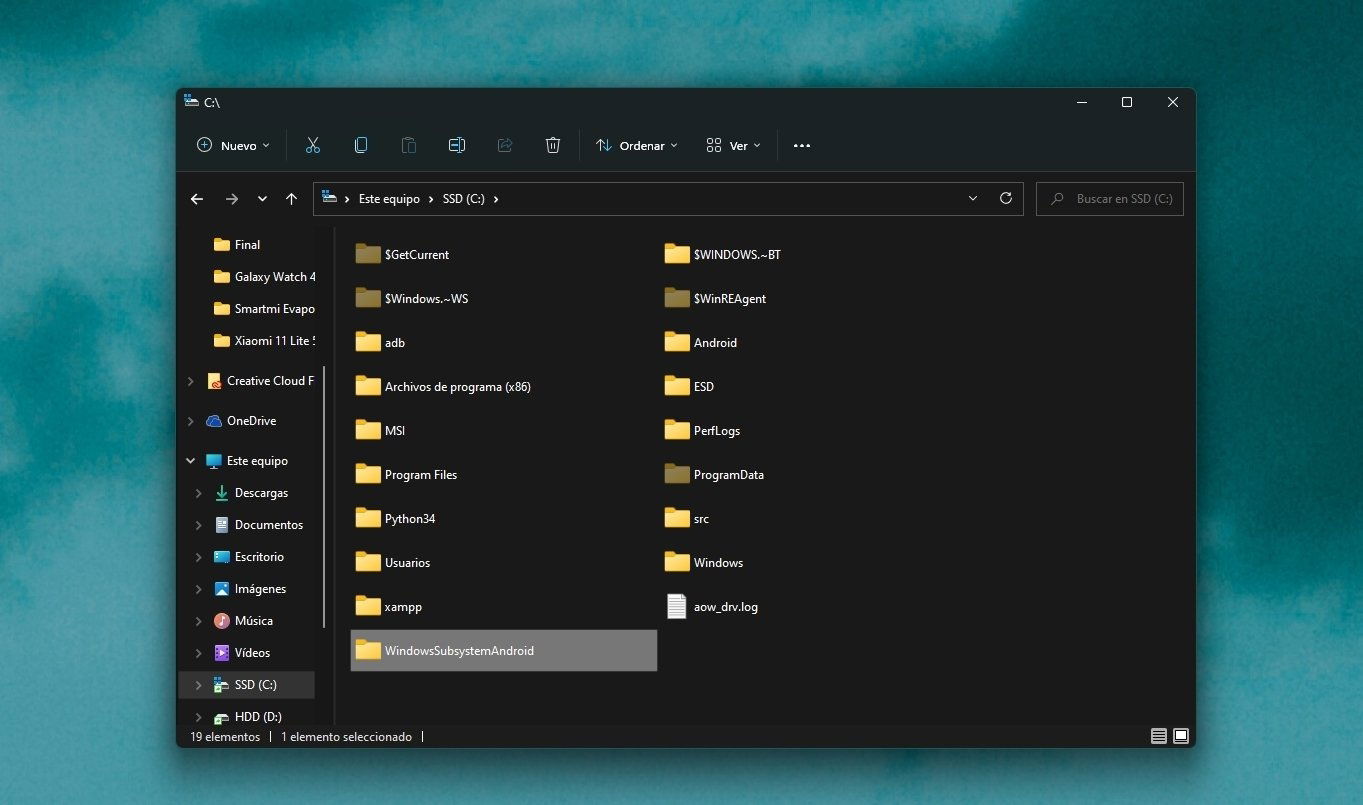Open the Nuevo dropdown button
Viewport: 1363px width, 805px height.
(x=233, y=145)
